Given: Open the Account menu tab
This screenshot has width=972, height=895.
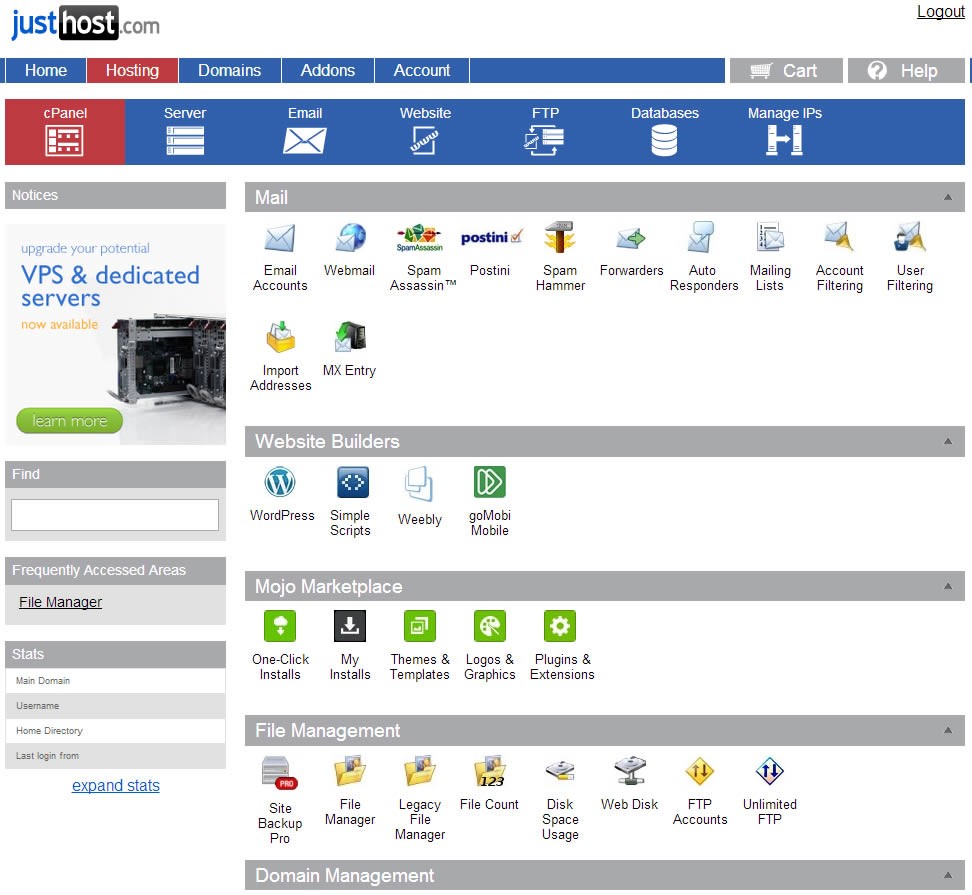Looking at the screenshot, I should tap(422, 71).
